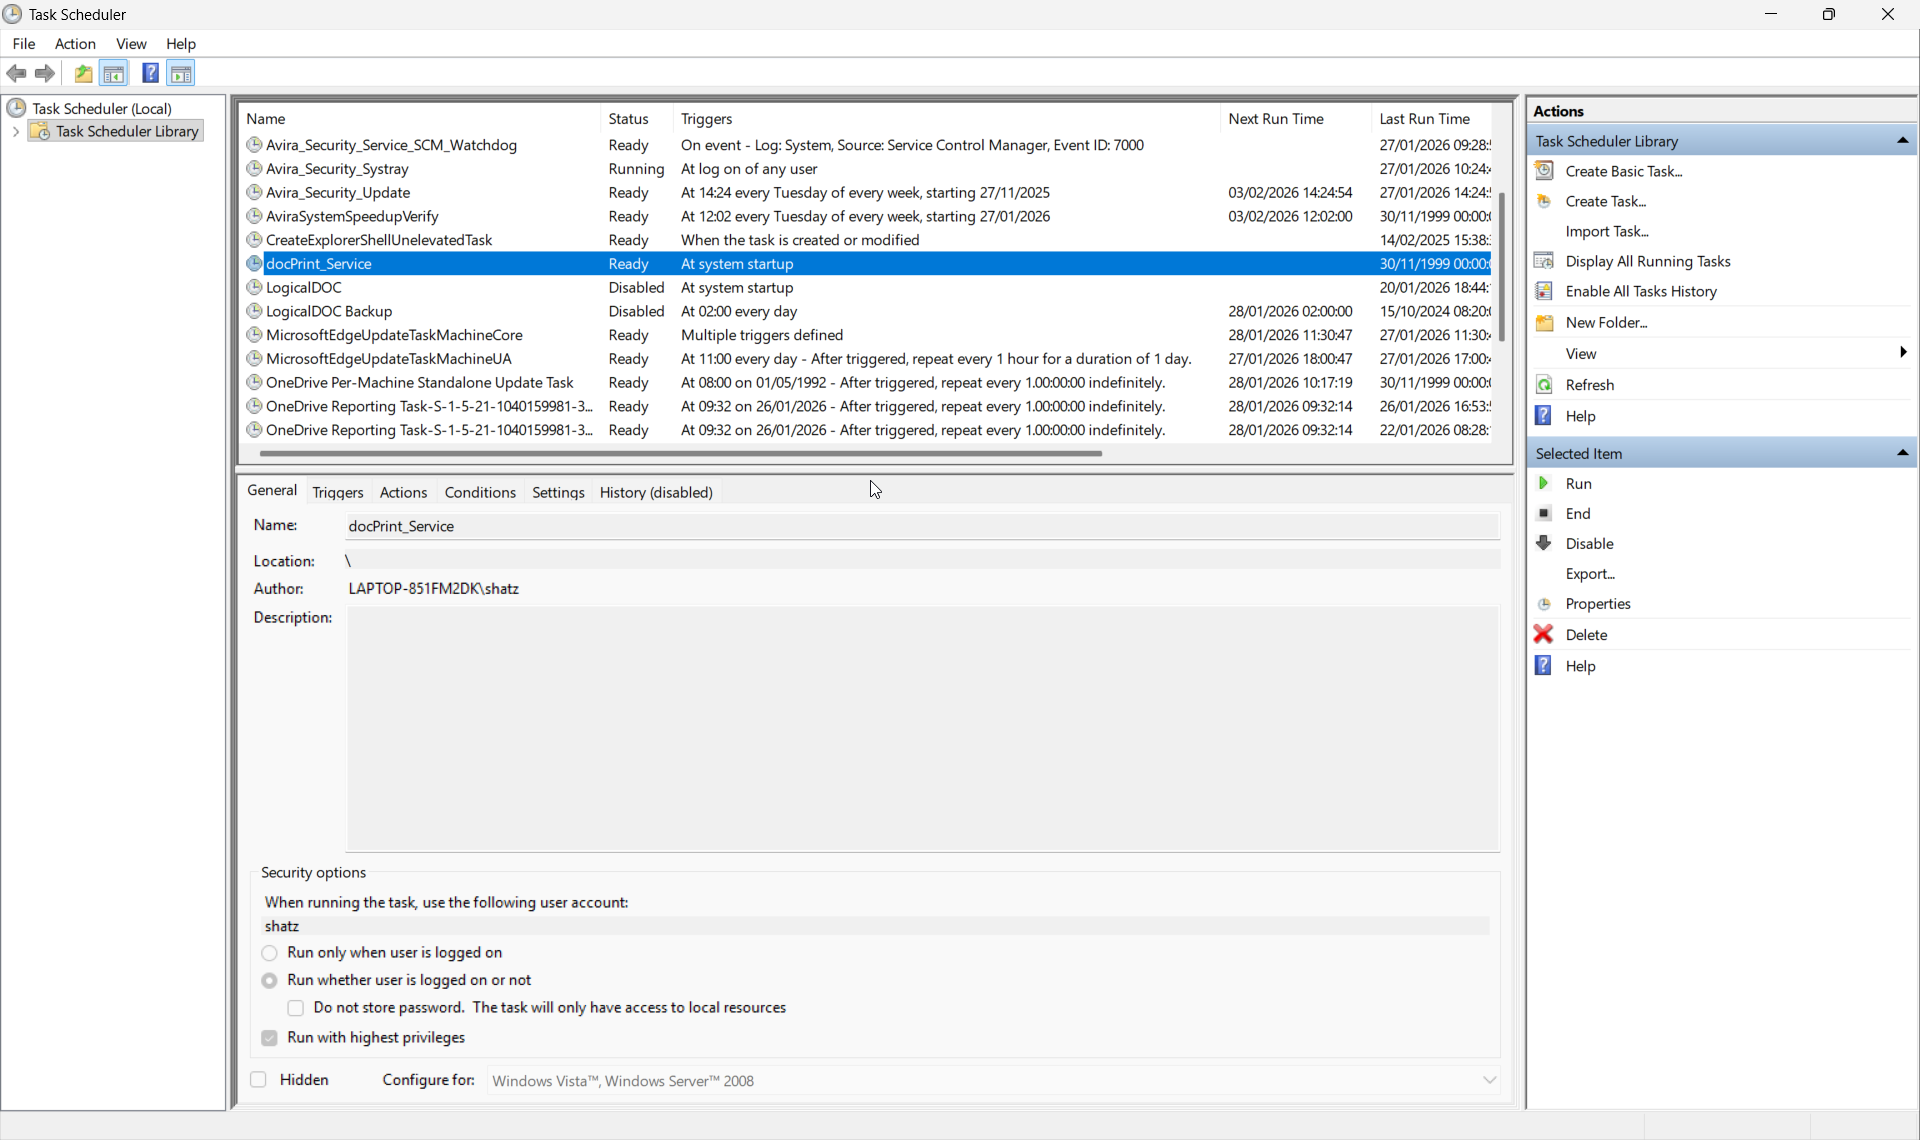Click Export in Selected Item actions

pos(1589,573)
